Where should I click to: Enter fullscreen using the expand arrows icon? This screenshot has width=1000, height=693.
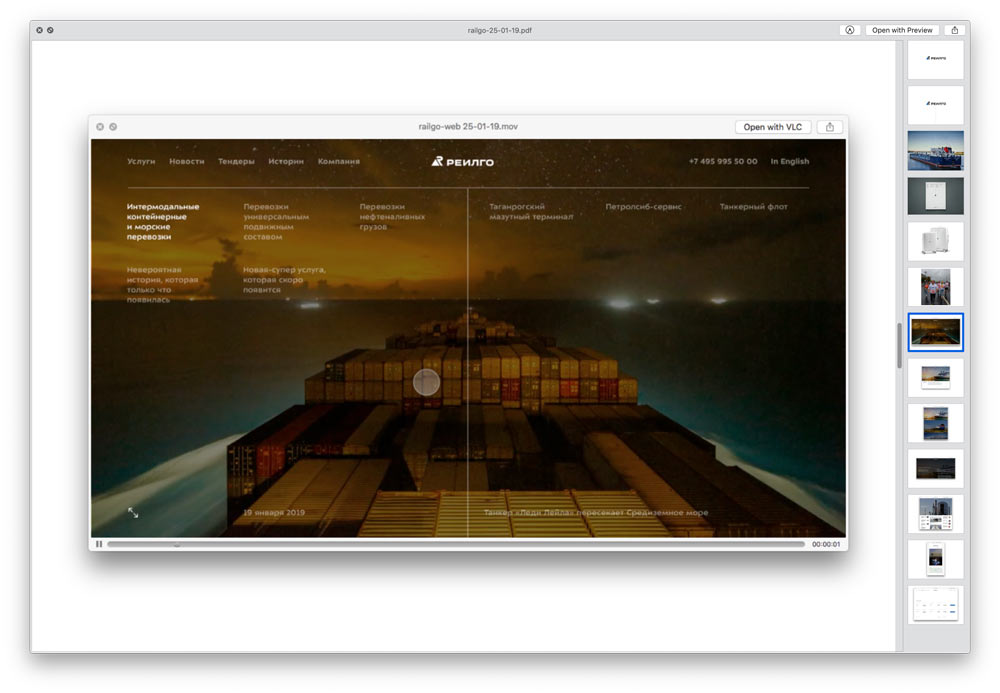coord(131,512)
